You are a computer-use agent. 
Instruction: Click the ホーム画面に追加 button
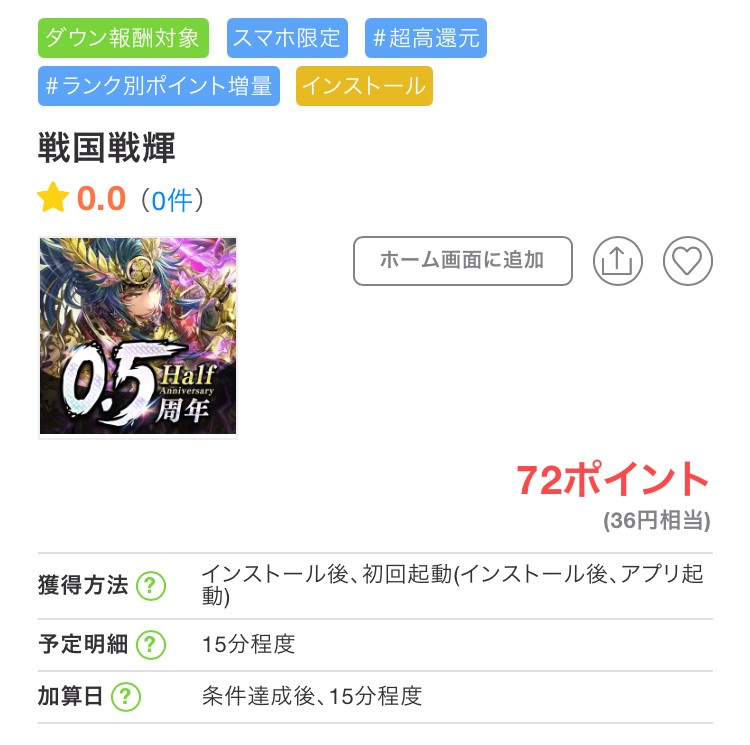coord(463,261)
